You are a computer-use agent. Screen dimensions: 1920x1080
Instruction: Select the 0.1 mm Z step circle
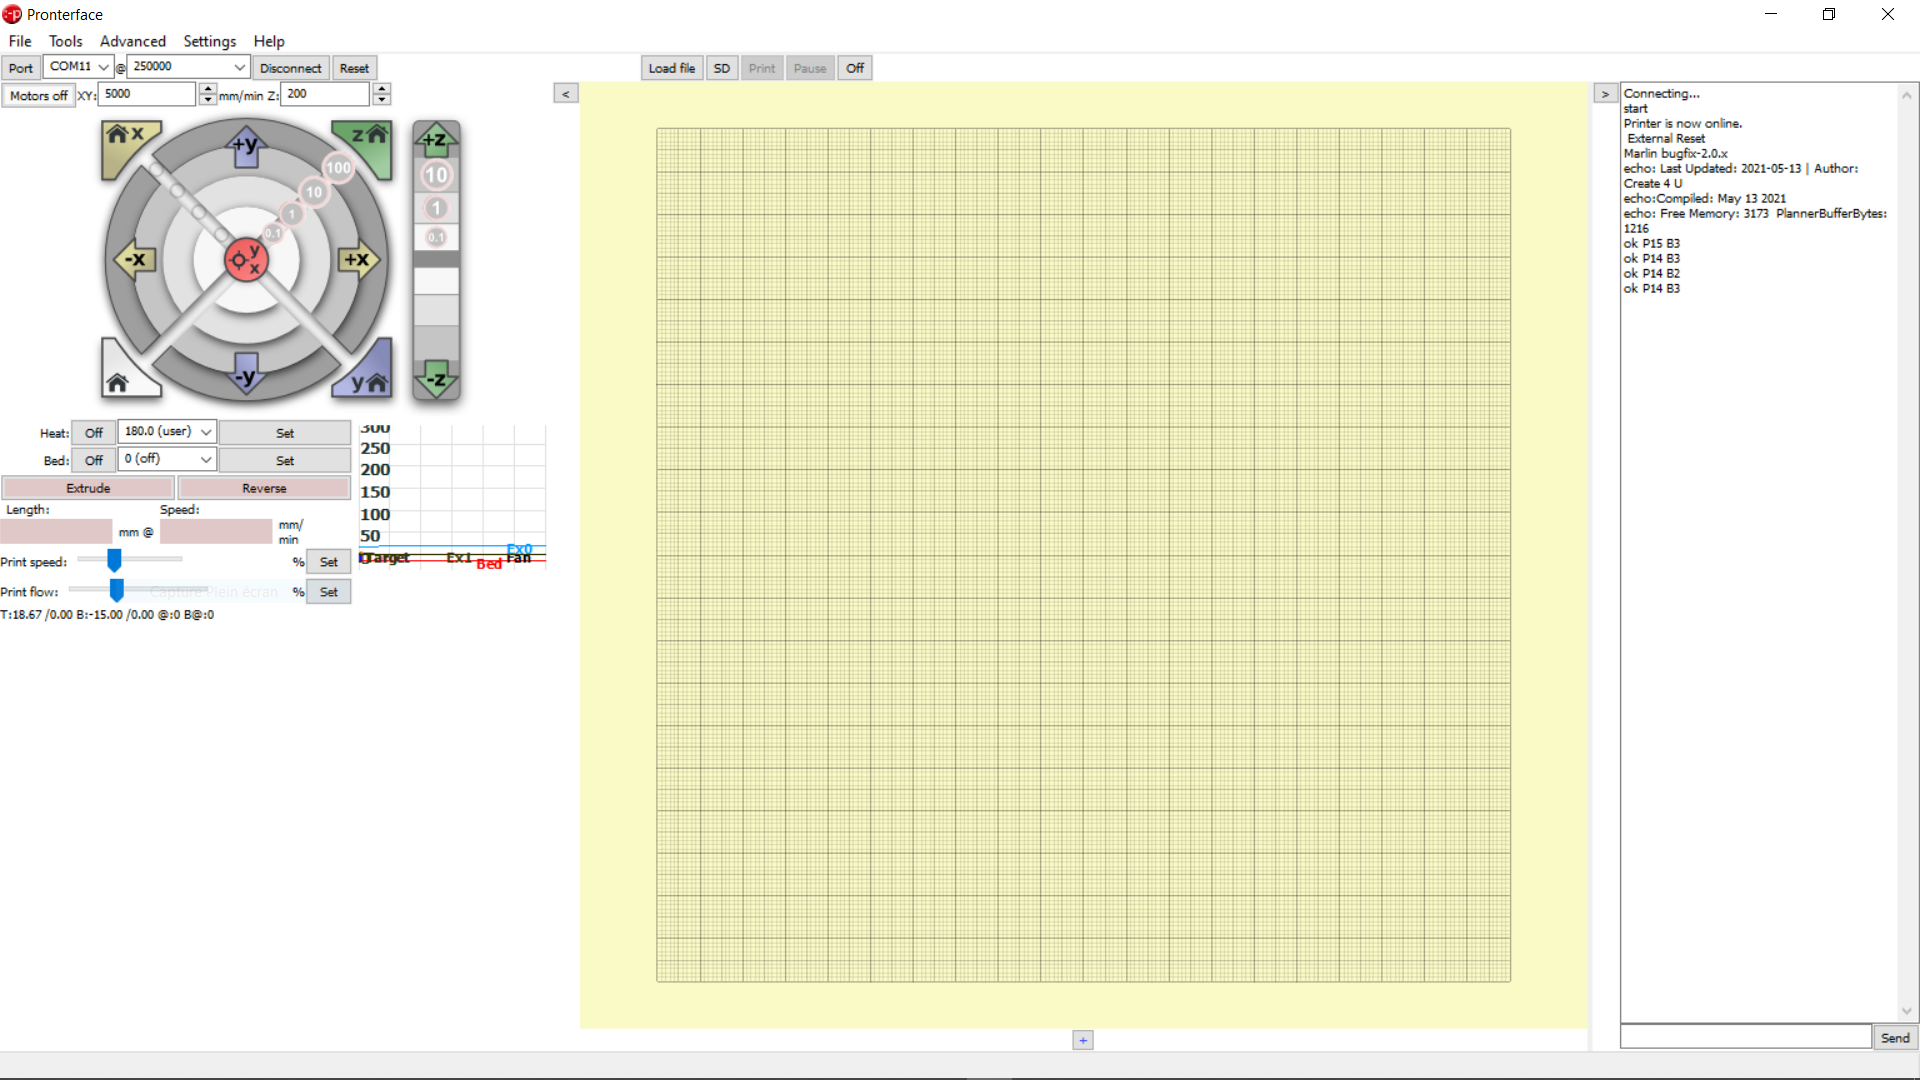(436, 237)
